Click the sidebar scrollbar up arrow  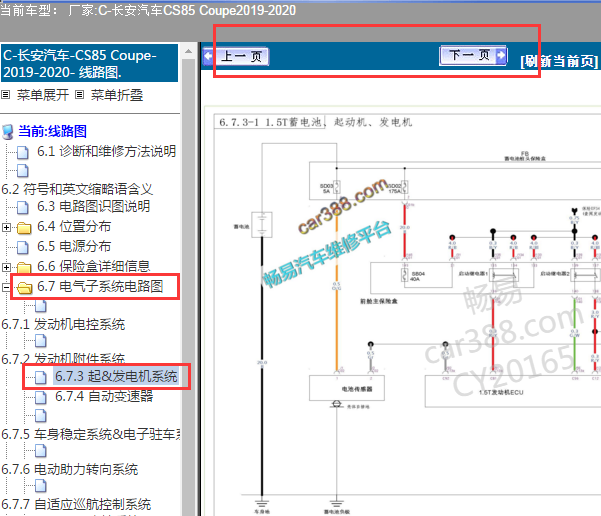click(189, 51)
